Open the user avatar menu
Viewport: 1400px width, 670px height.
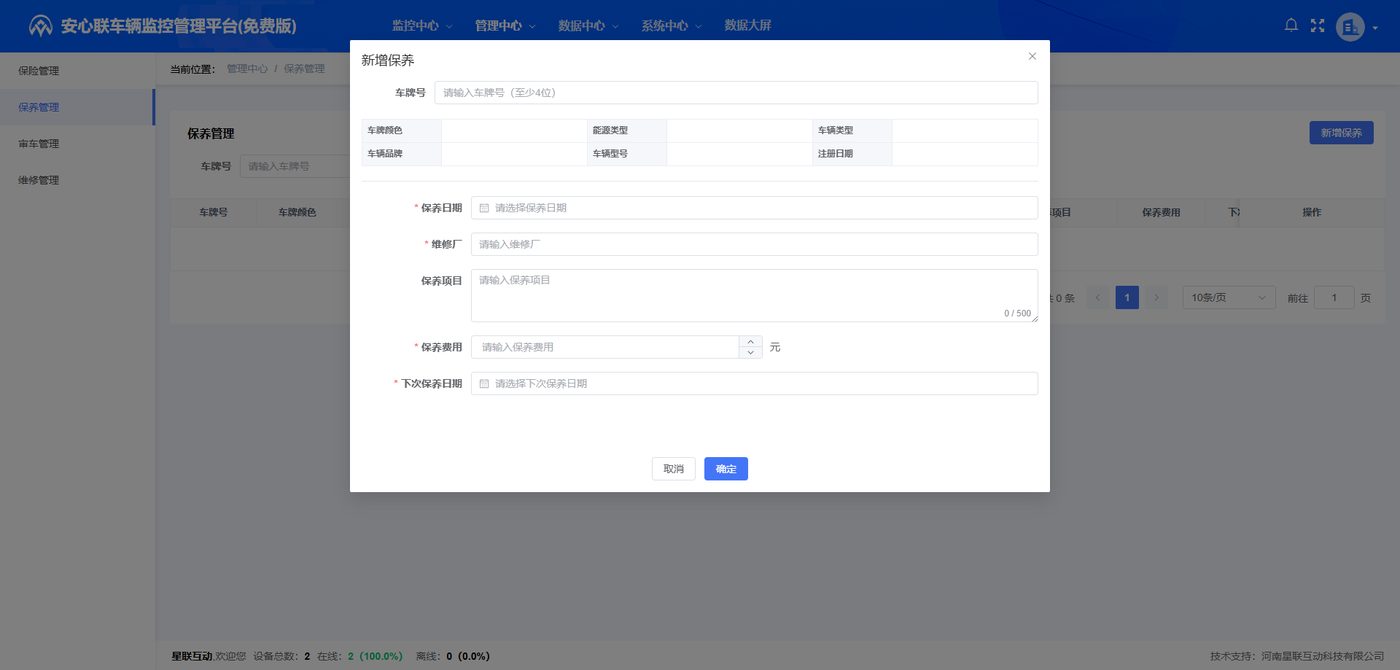[1357, 27]
